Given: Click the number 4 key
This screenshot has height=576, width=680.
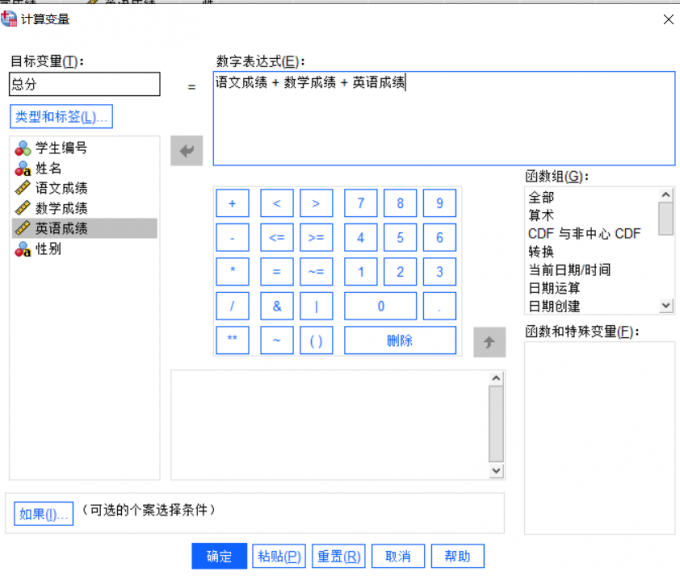Looking at the screenshot, I should coord(361,237).
